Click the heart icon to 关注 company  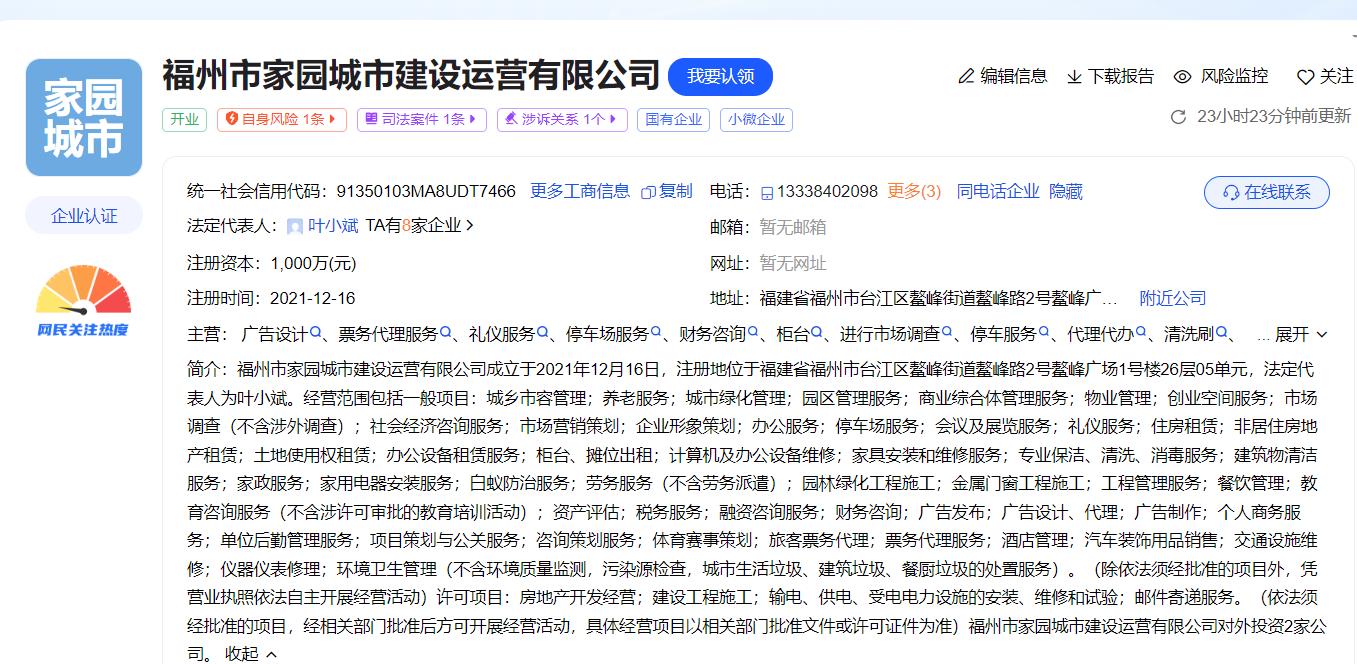tap(1305, 77)
